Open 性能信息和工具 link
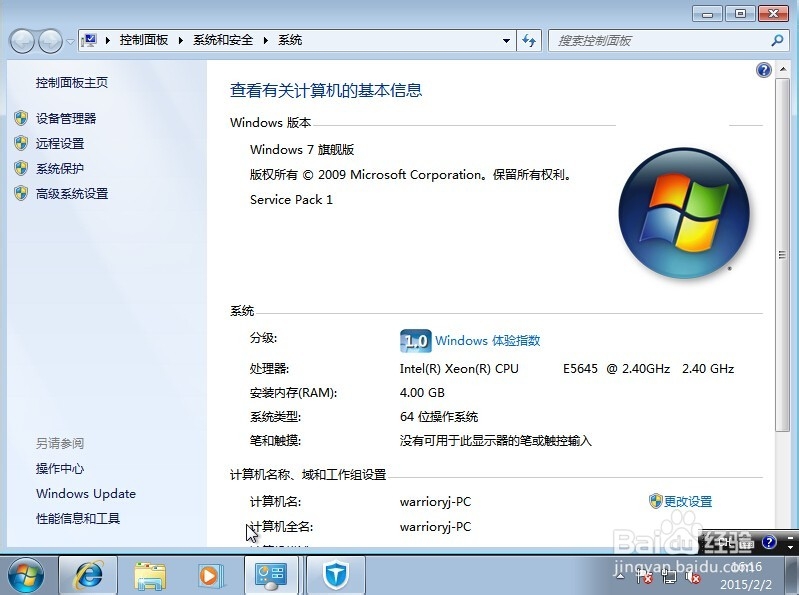Viewport: 799px width, 595px height. click(x=77, y=519)
